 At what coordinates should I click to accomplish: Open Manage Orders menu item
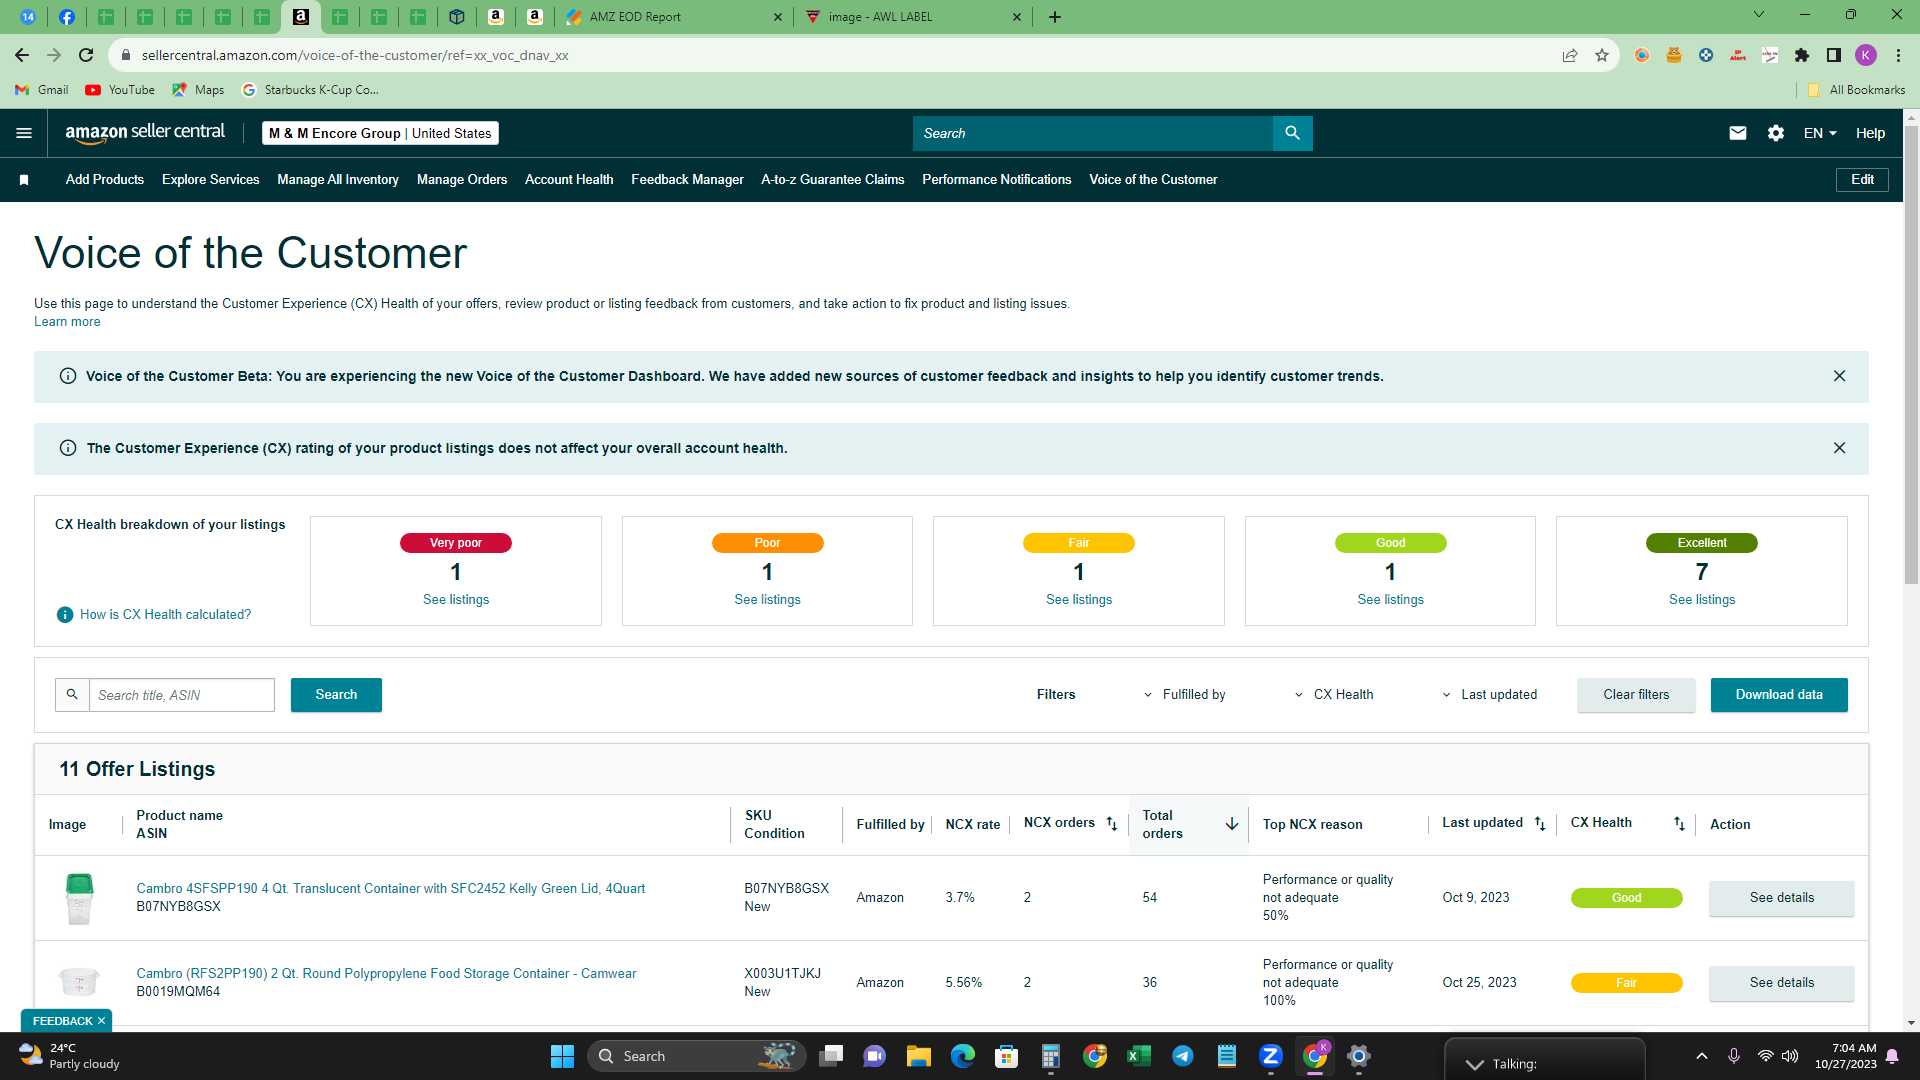(x=462, y=180)
